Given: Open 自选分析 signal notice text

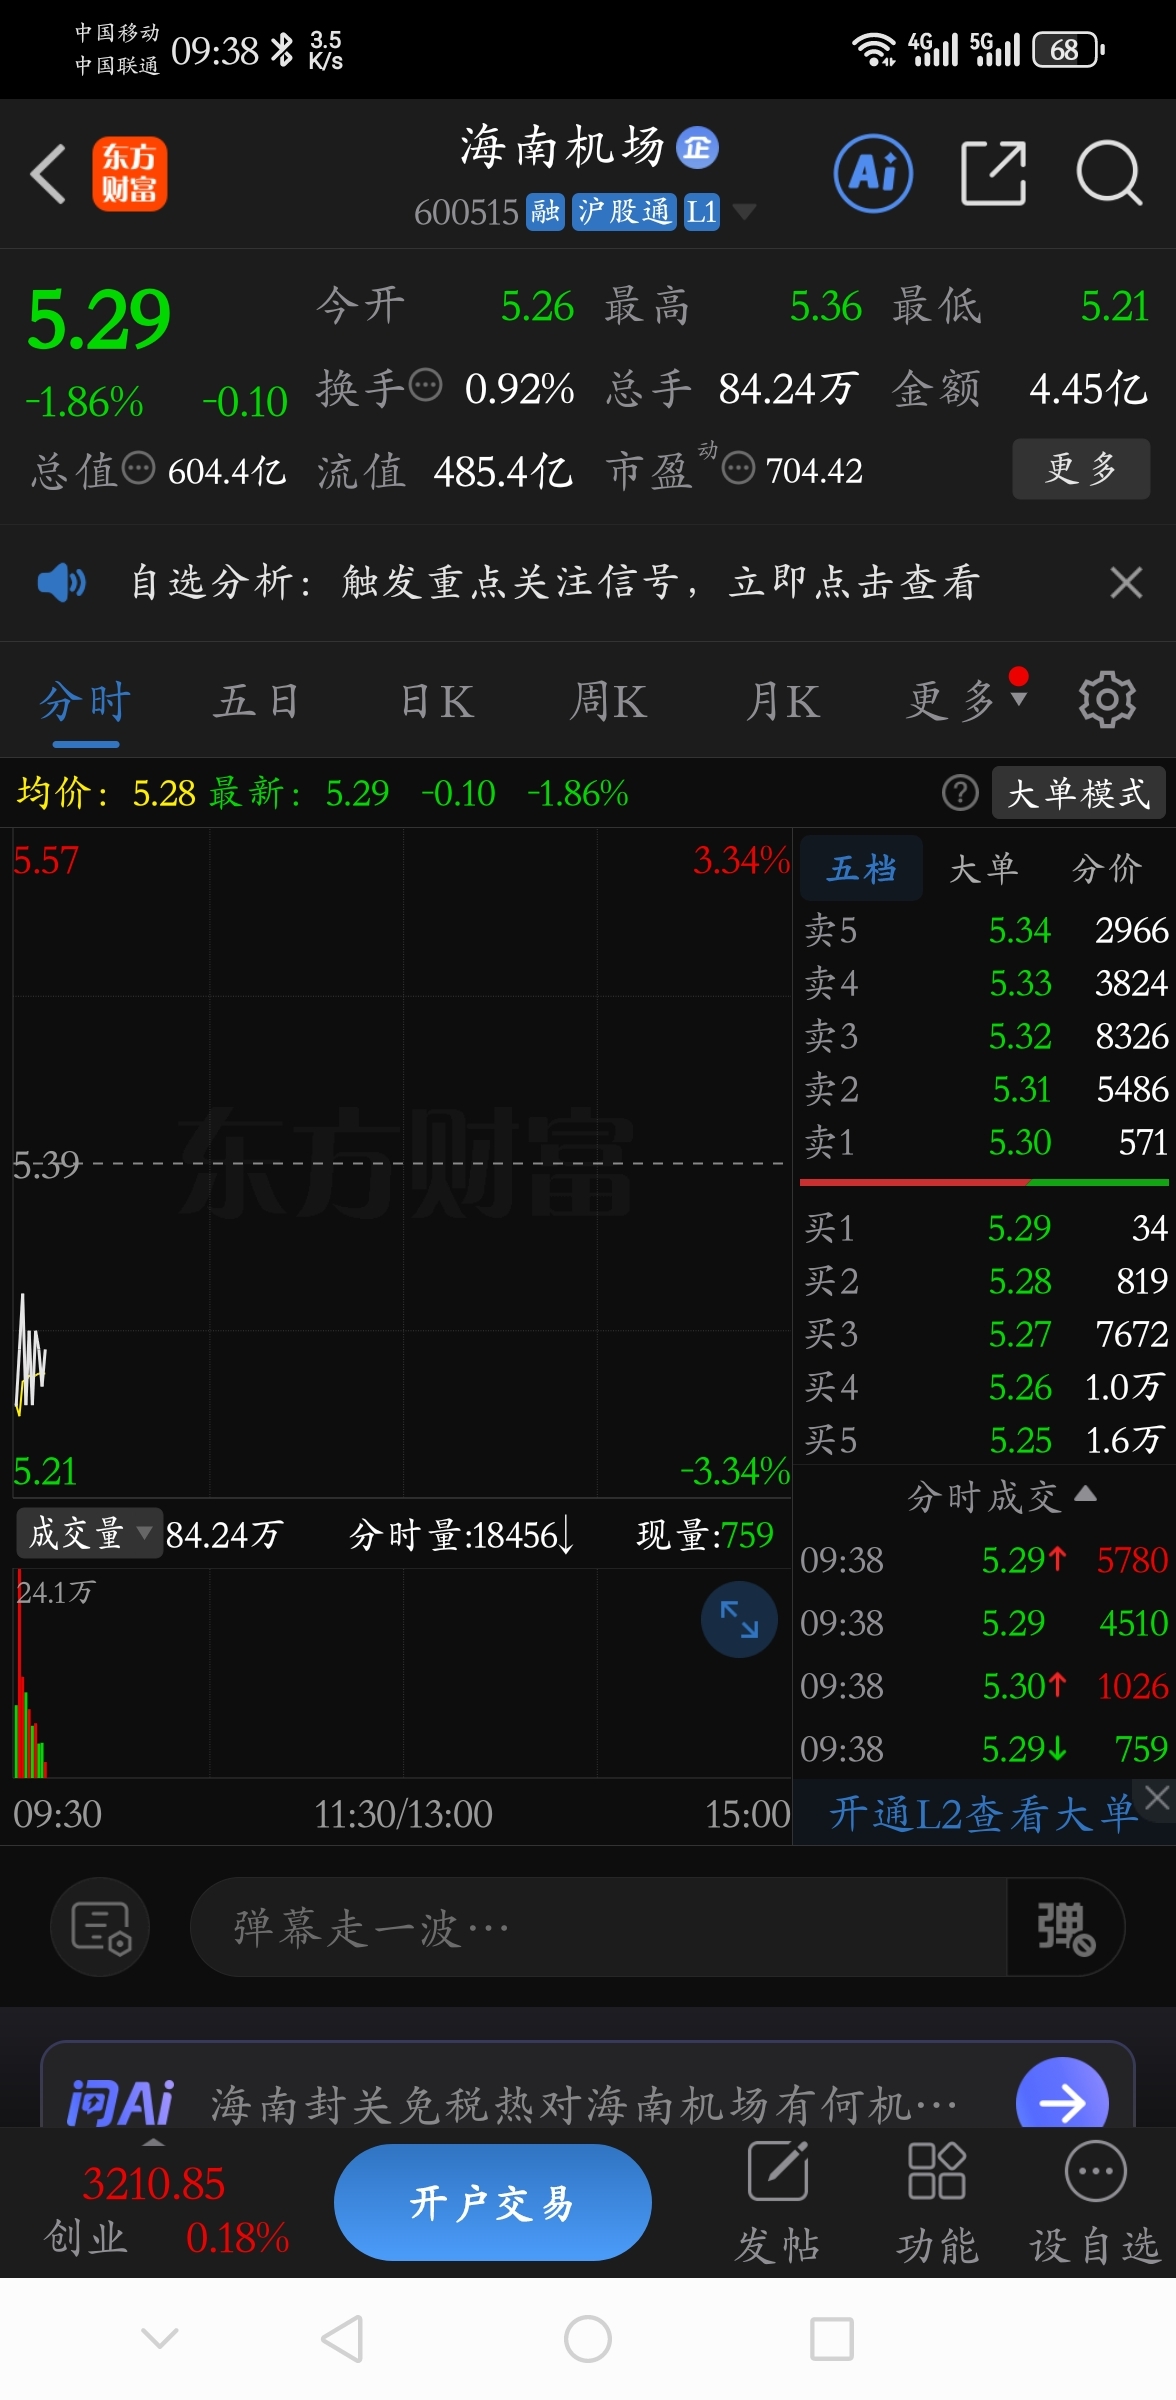Looking at the screenshot, I should point(555,582).
